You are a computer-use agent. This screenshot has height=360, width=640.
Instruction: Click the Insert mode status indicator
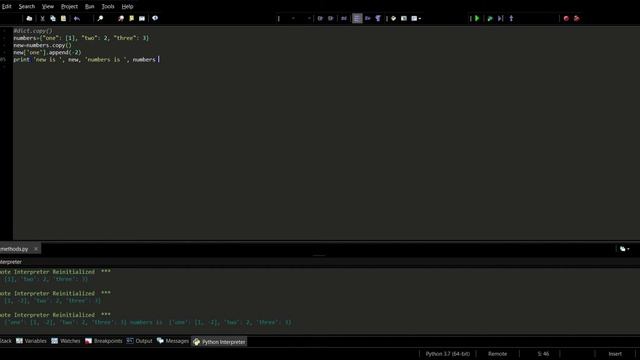[x=615, y=354]
